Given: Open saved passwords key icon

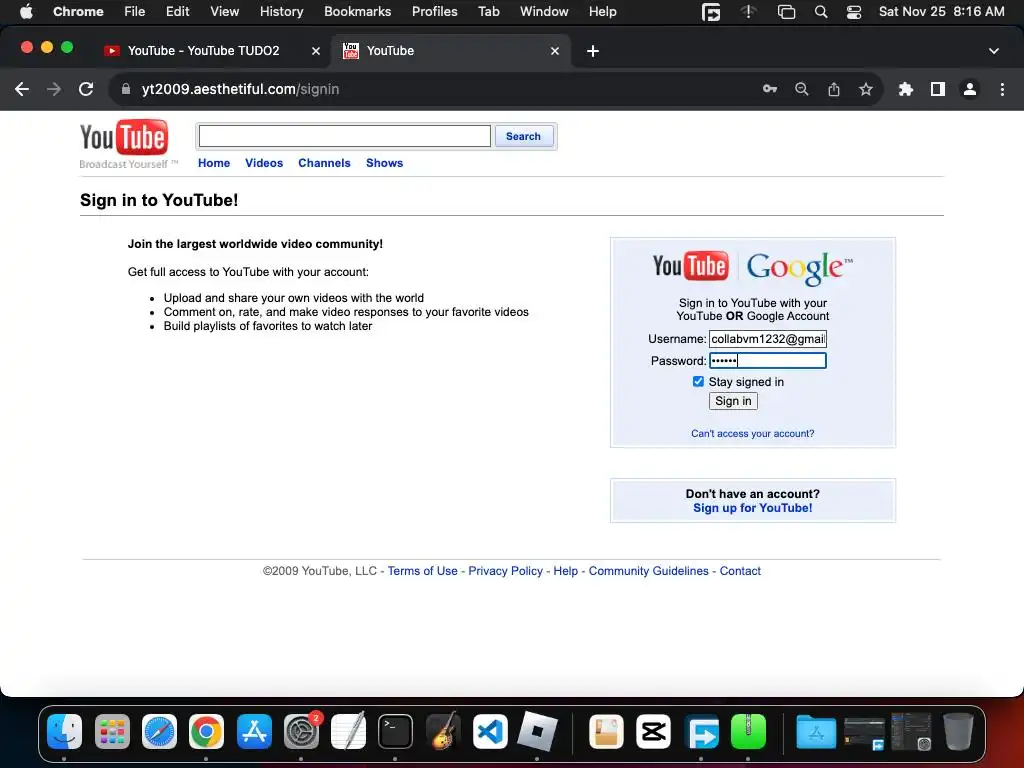Looking at the screenshot, I should [770, 89].
